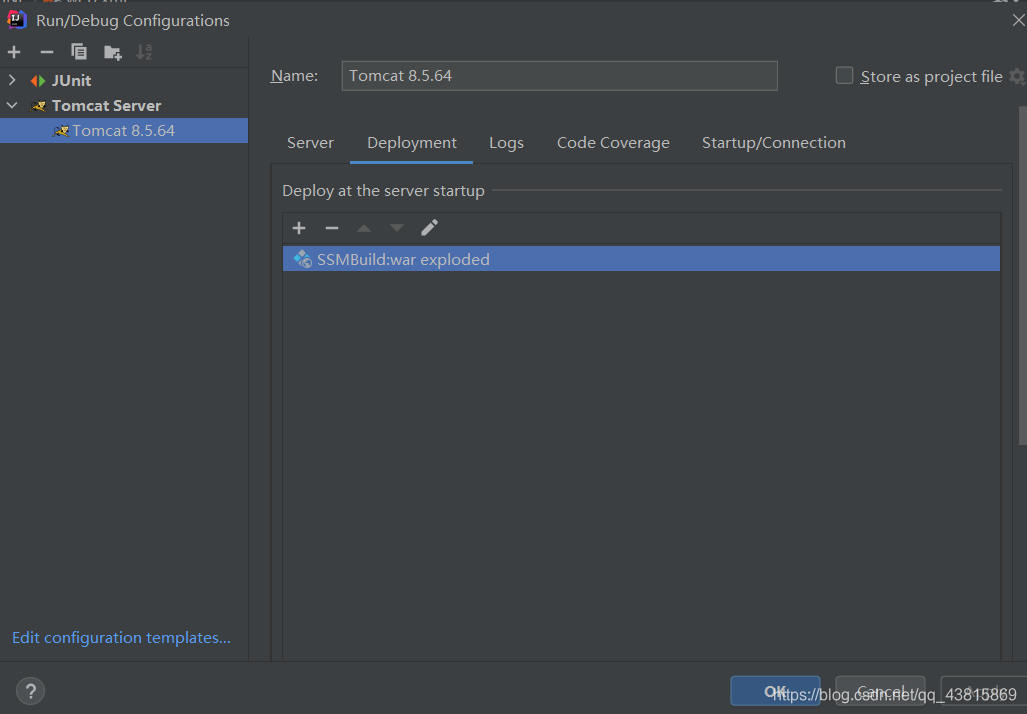
Task: Open Edit configuration templates link
Action: pyautogui.click(x=121, y=637)
